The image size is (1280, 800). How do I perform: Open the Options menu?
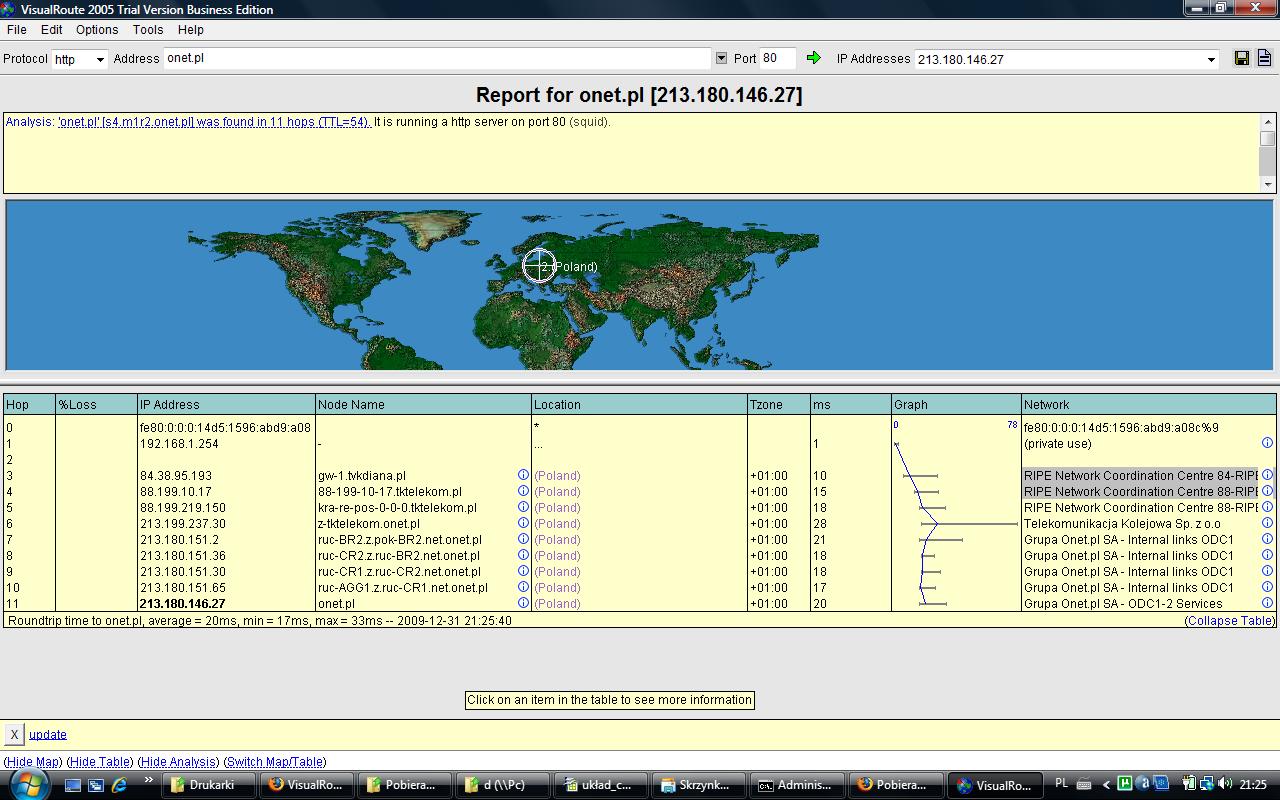point(97,30)
